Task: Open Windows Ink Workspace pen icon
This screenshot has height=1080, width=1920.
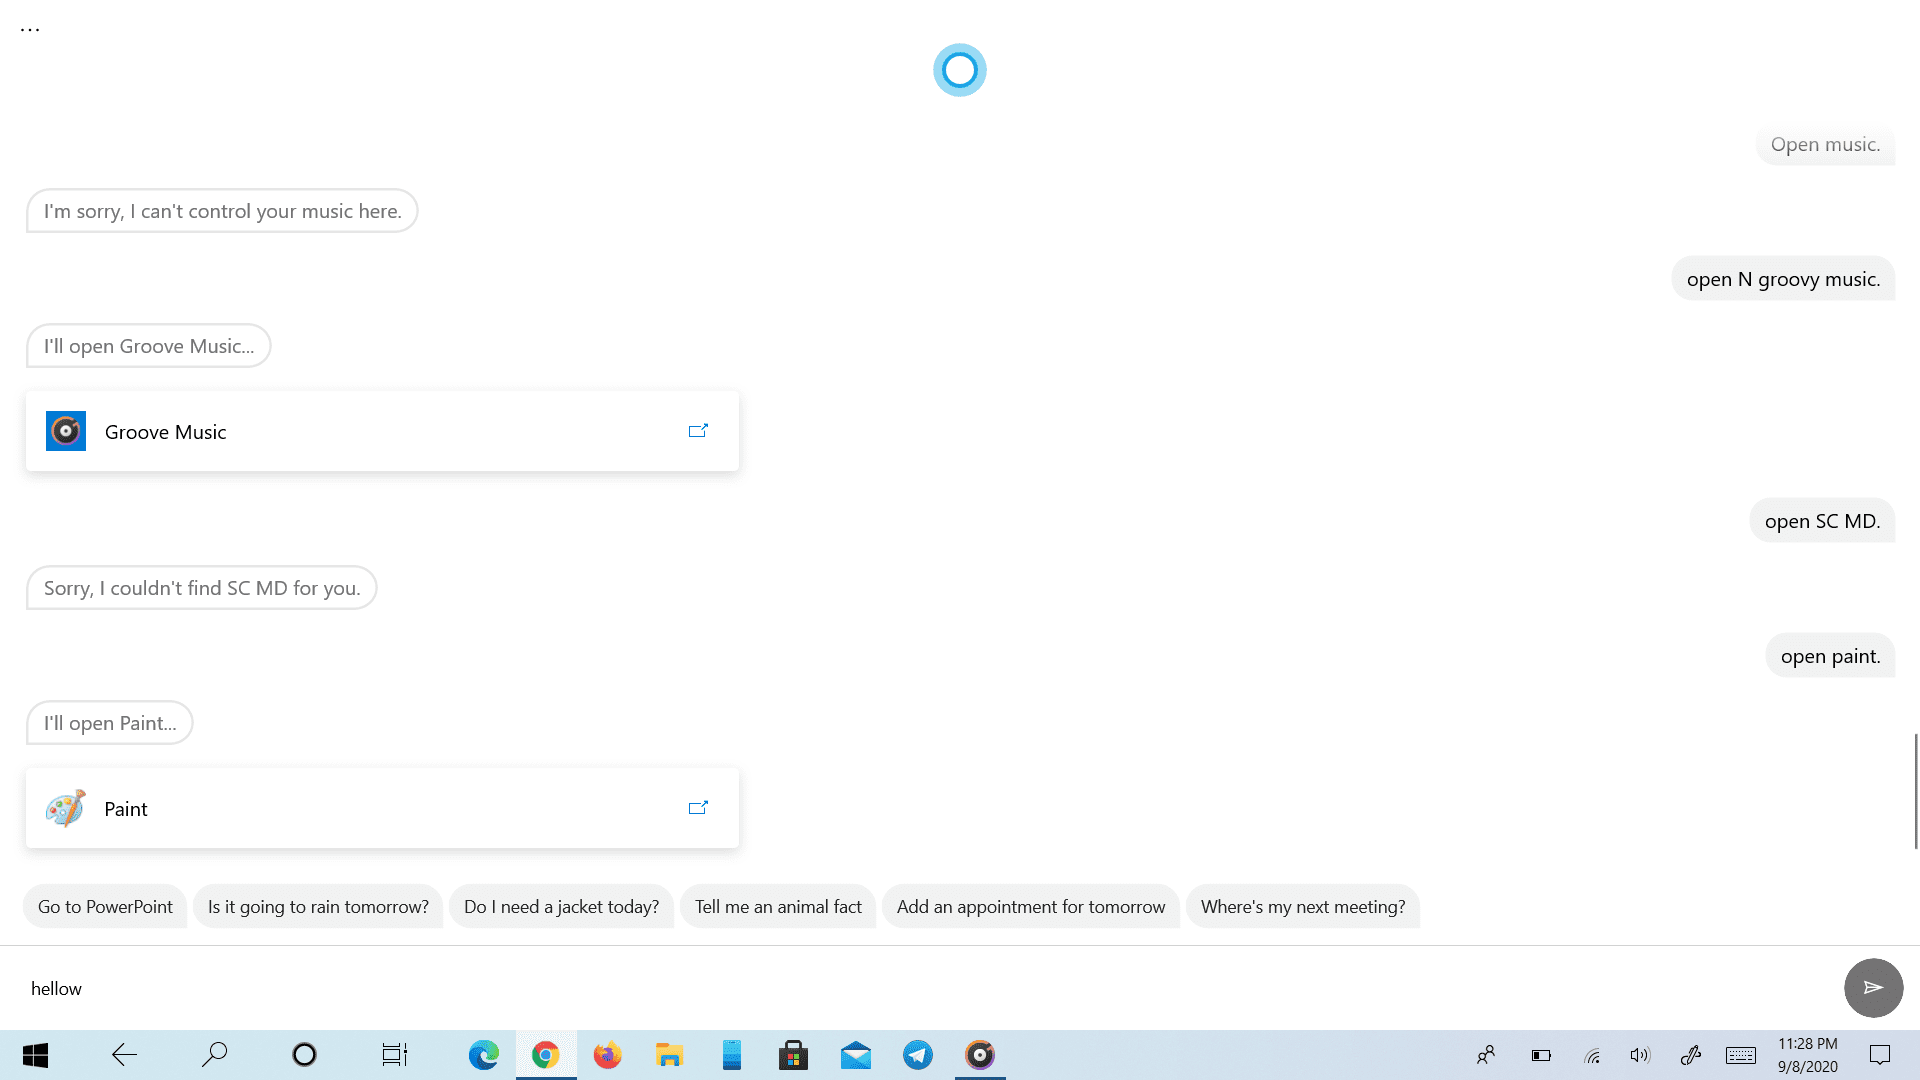Action: point(1691,1055)
